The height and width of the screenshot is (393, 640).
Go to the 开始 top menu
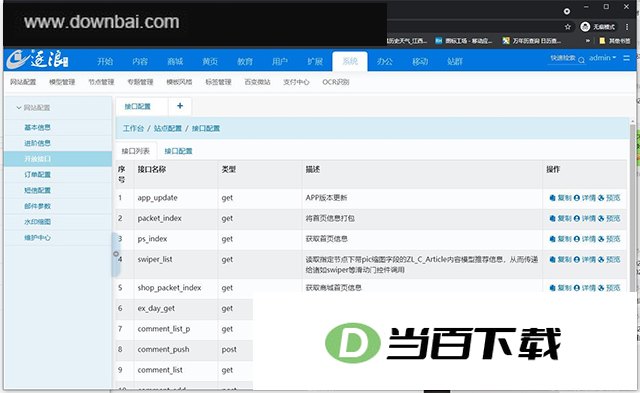click(x=105, y=61)
